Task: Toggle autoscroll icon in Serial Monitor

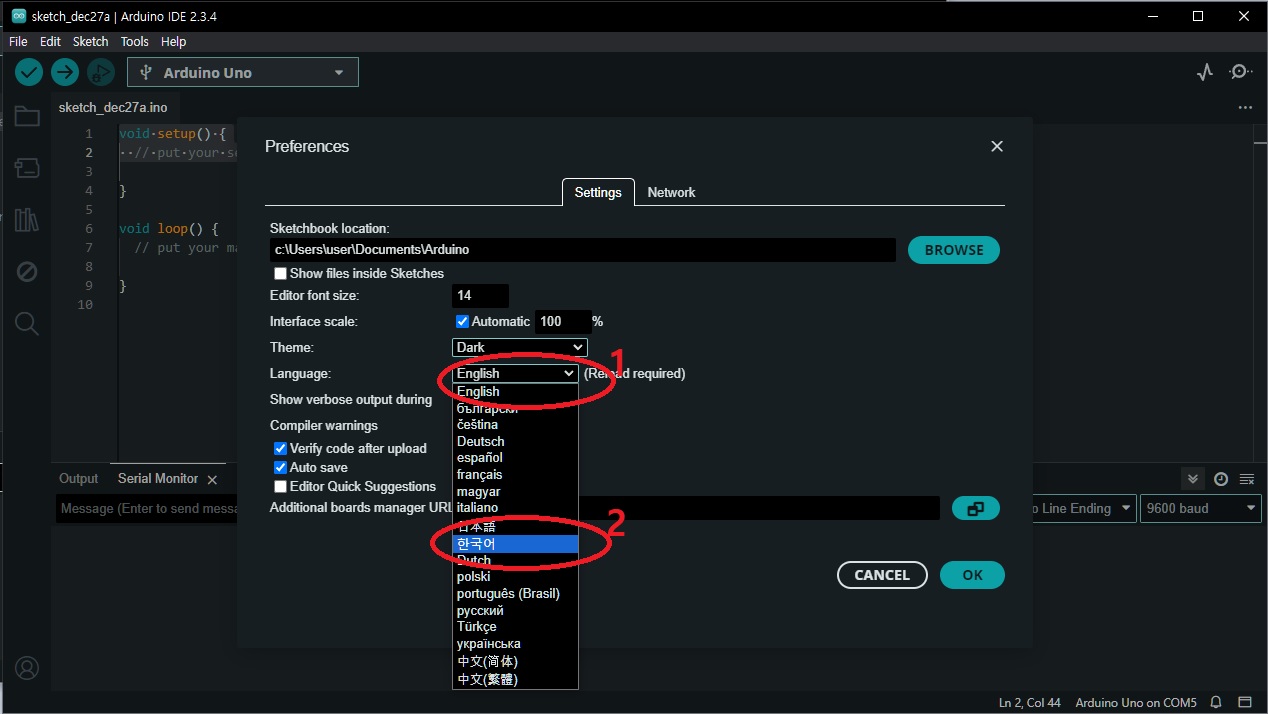Action: pyautogui.click(x=1192, y=479)
